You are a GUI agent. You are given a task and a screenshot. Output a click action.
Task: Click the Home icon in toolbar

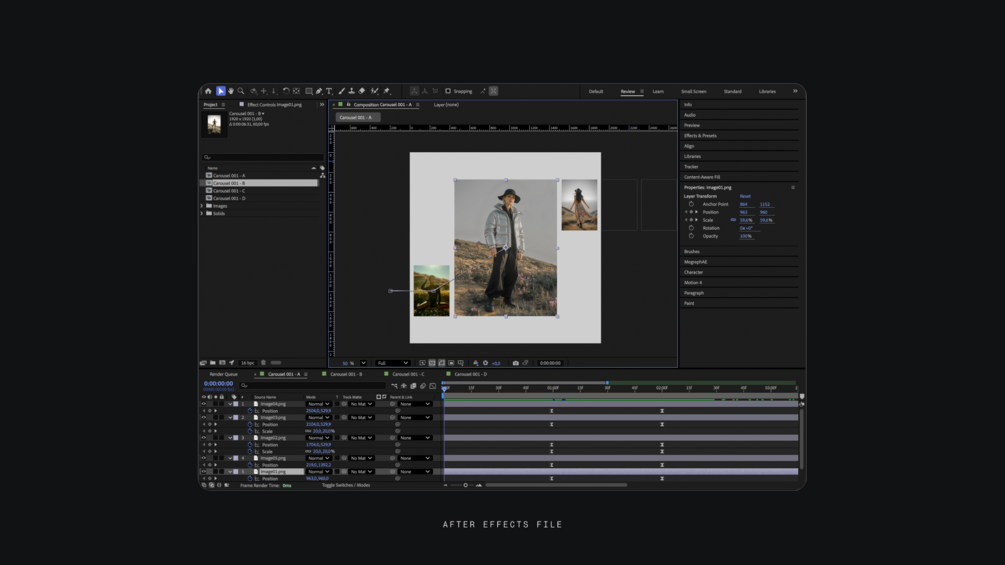209,91
